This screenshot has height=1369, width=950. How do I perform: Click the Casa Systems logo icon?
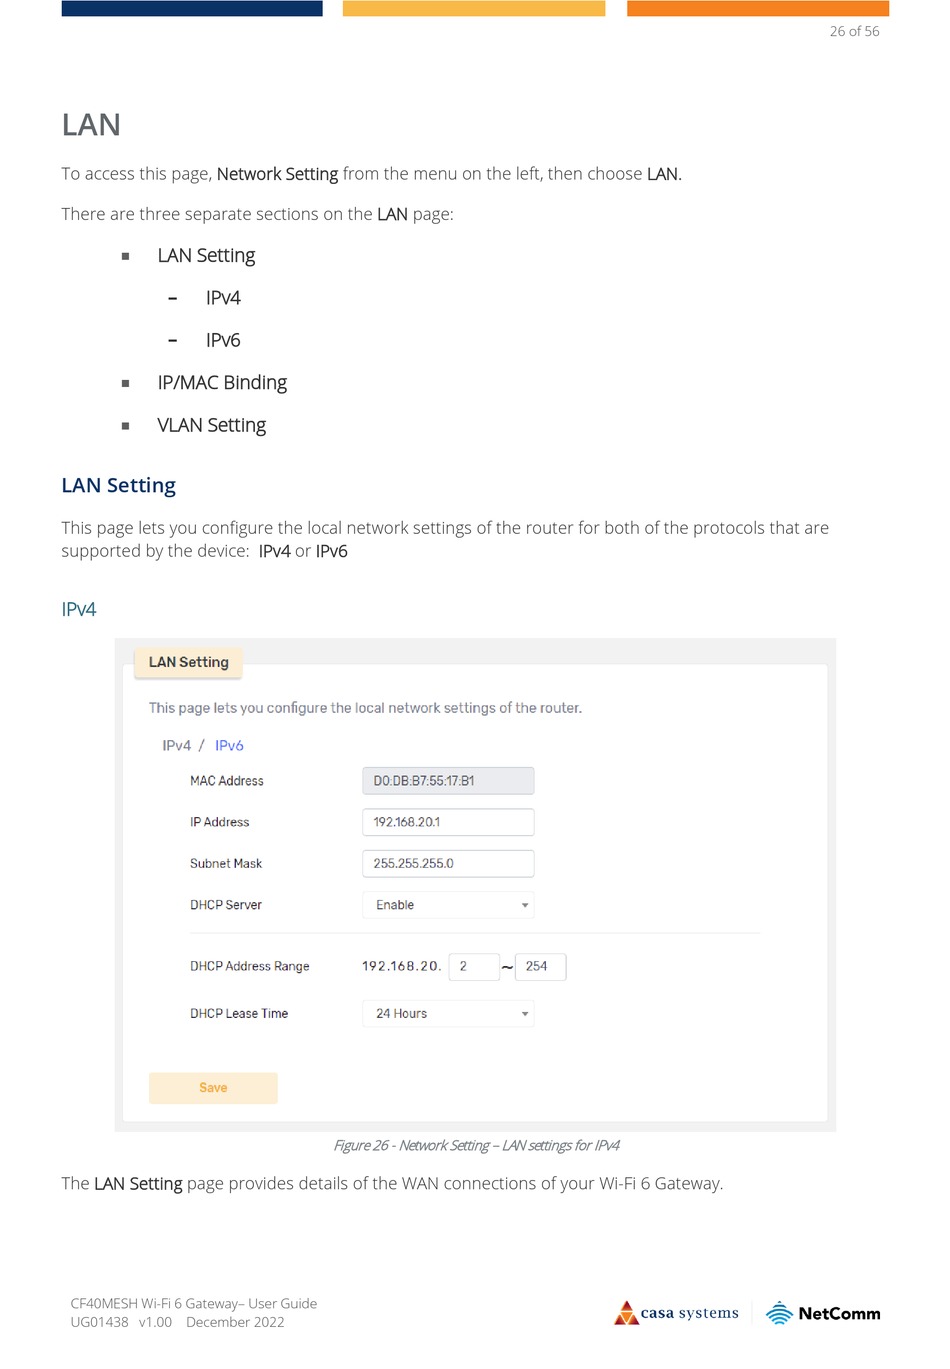627,1313
